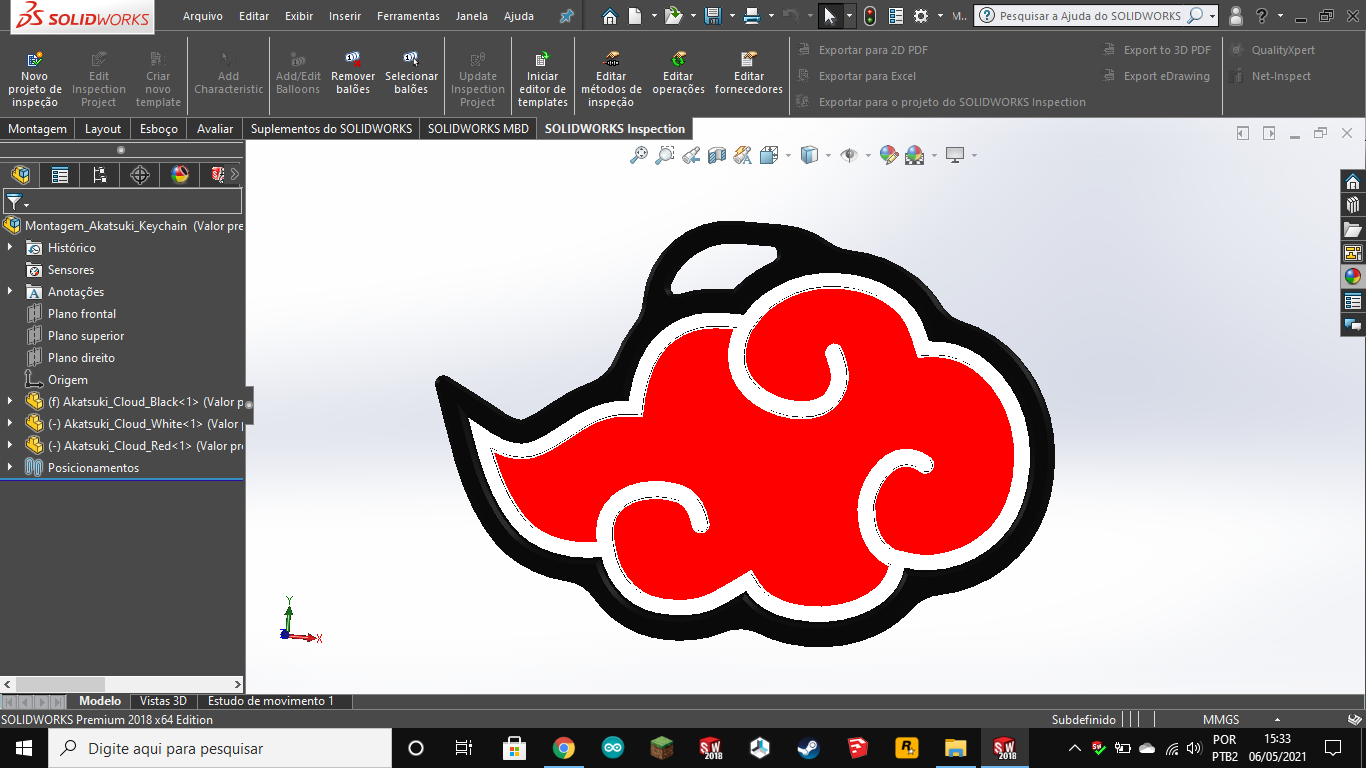Click the Zoom to Fit magnifier icon
Screen dimensions: 1366x768
tap(638, 155)
